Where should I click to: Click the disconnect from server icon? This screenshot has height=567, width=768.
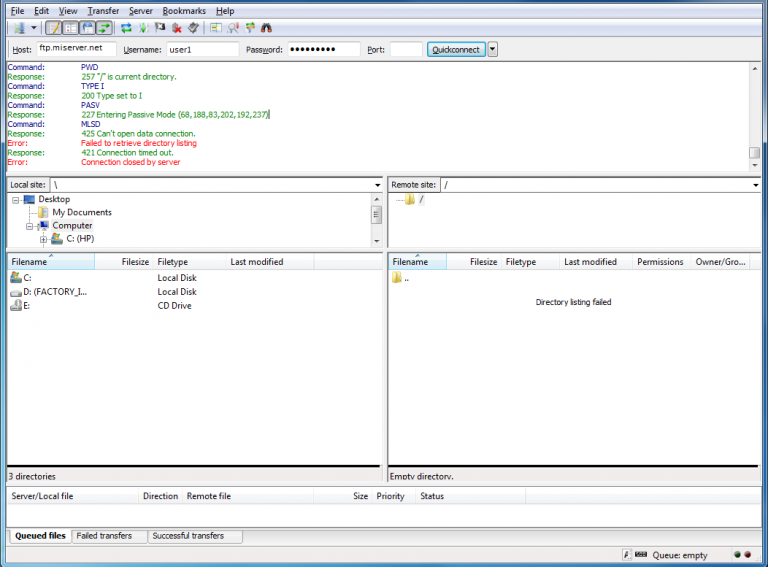point(176,28)
